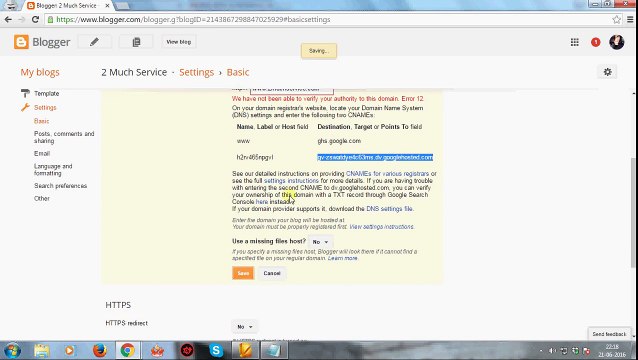Open File Explorer from taskbar
The width and height of the screenshot is (638, 360).
(42, 350)
